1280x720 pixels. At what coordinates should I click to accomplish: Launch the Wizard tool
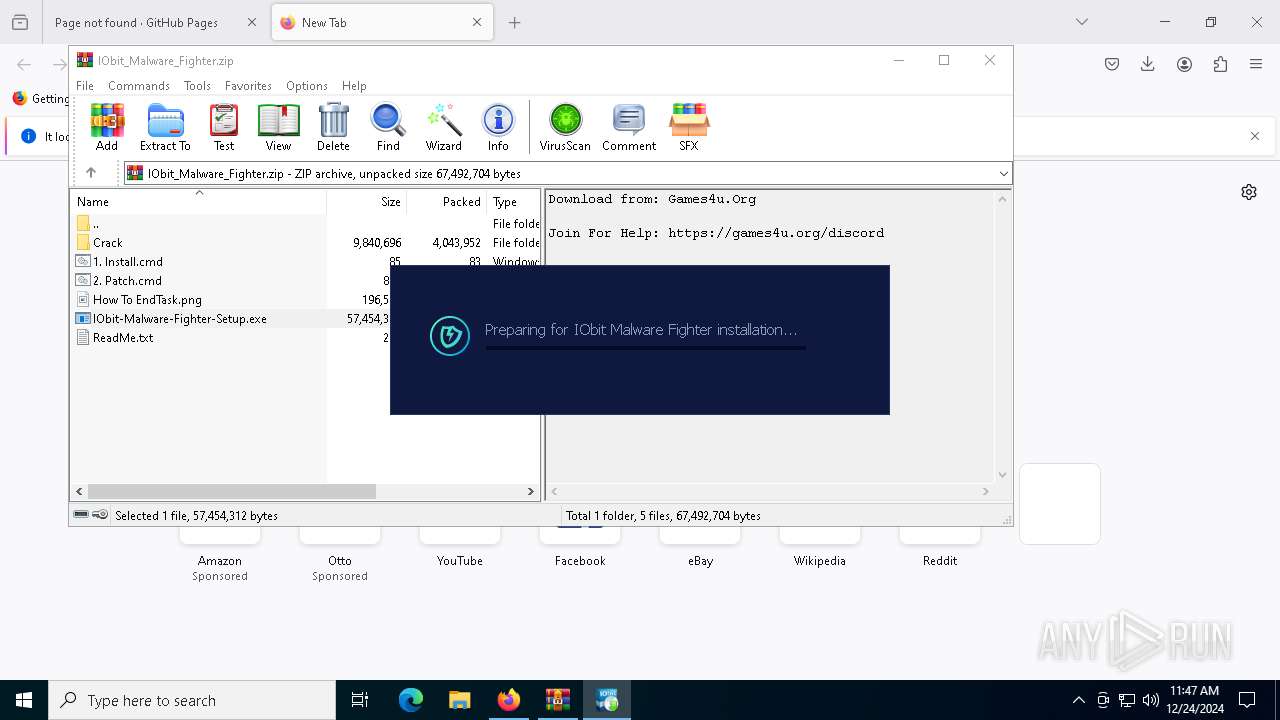point(443,127)
